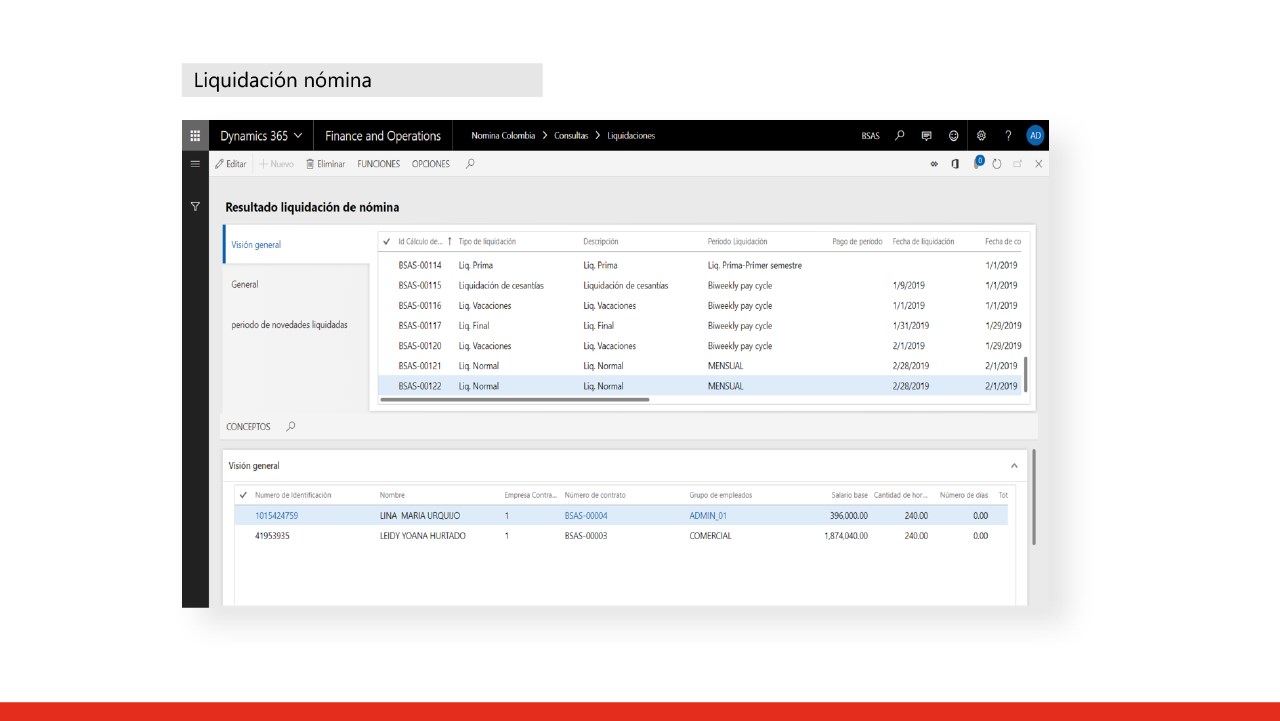Go to the Consultas breadcrumb
This screenshot has width=1280, height=721.
[x=571, y=136]
